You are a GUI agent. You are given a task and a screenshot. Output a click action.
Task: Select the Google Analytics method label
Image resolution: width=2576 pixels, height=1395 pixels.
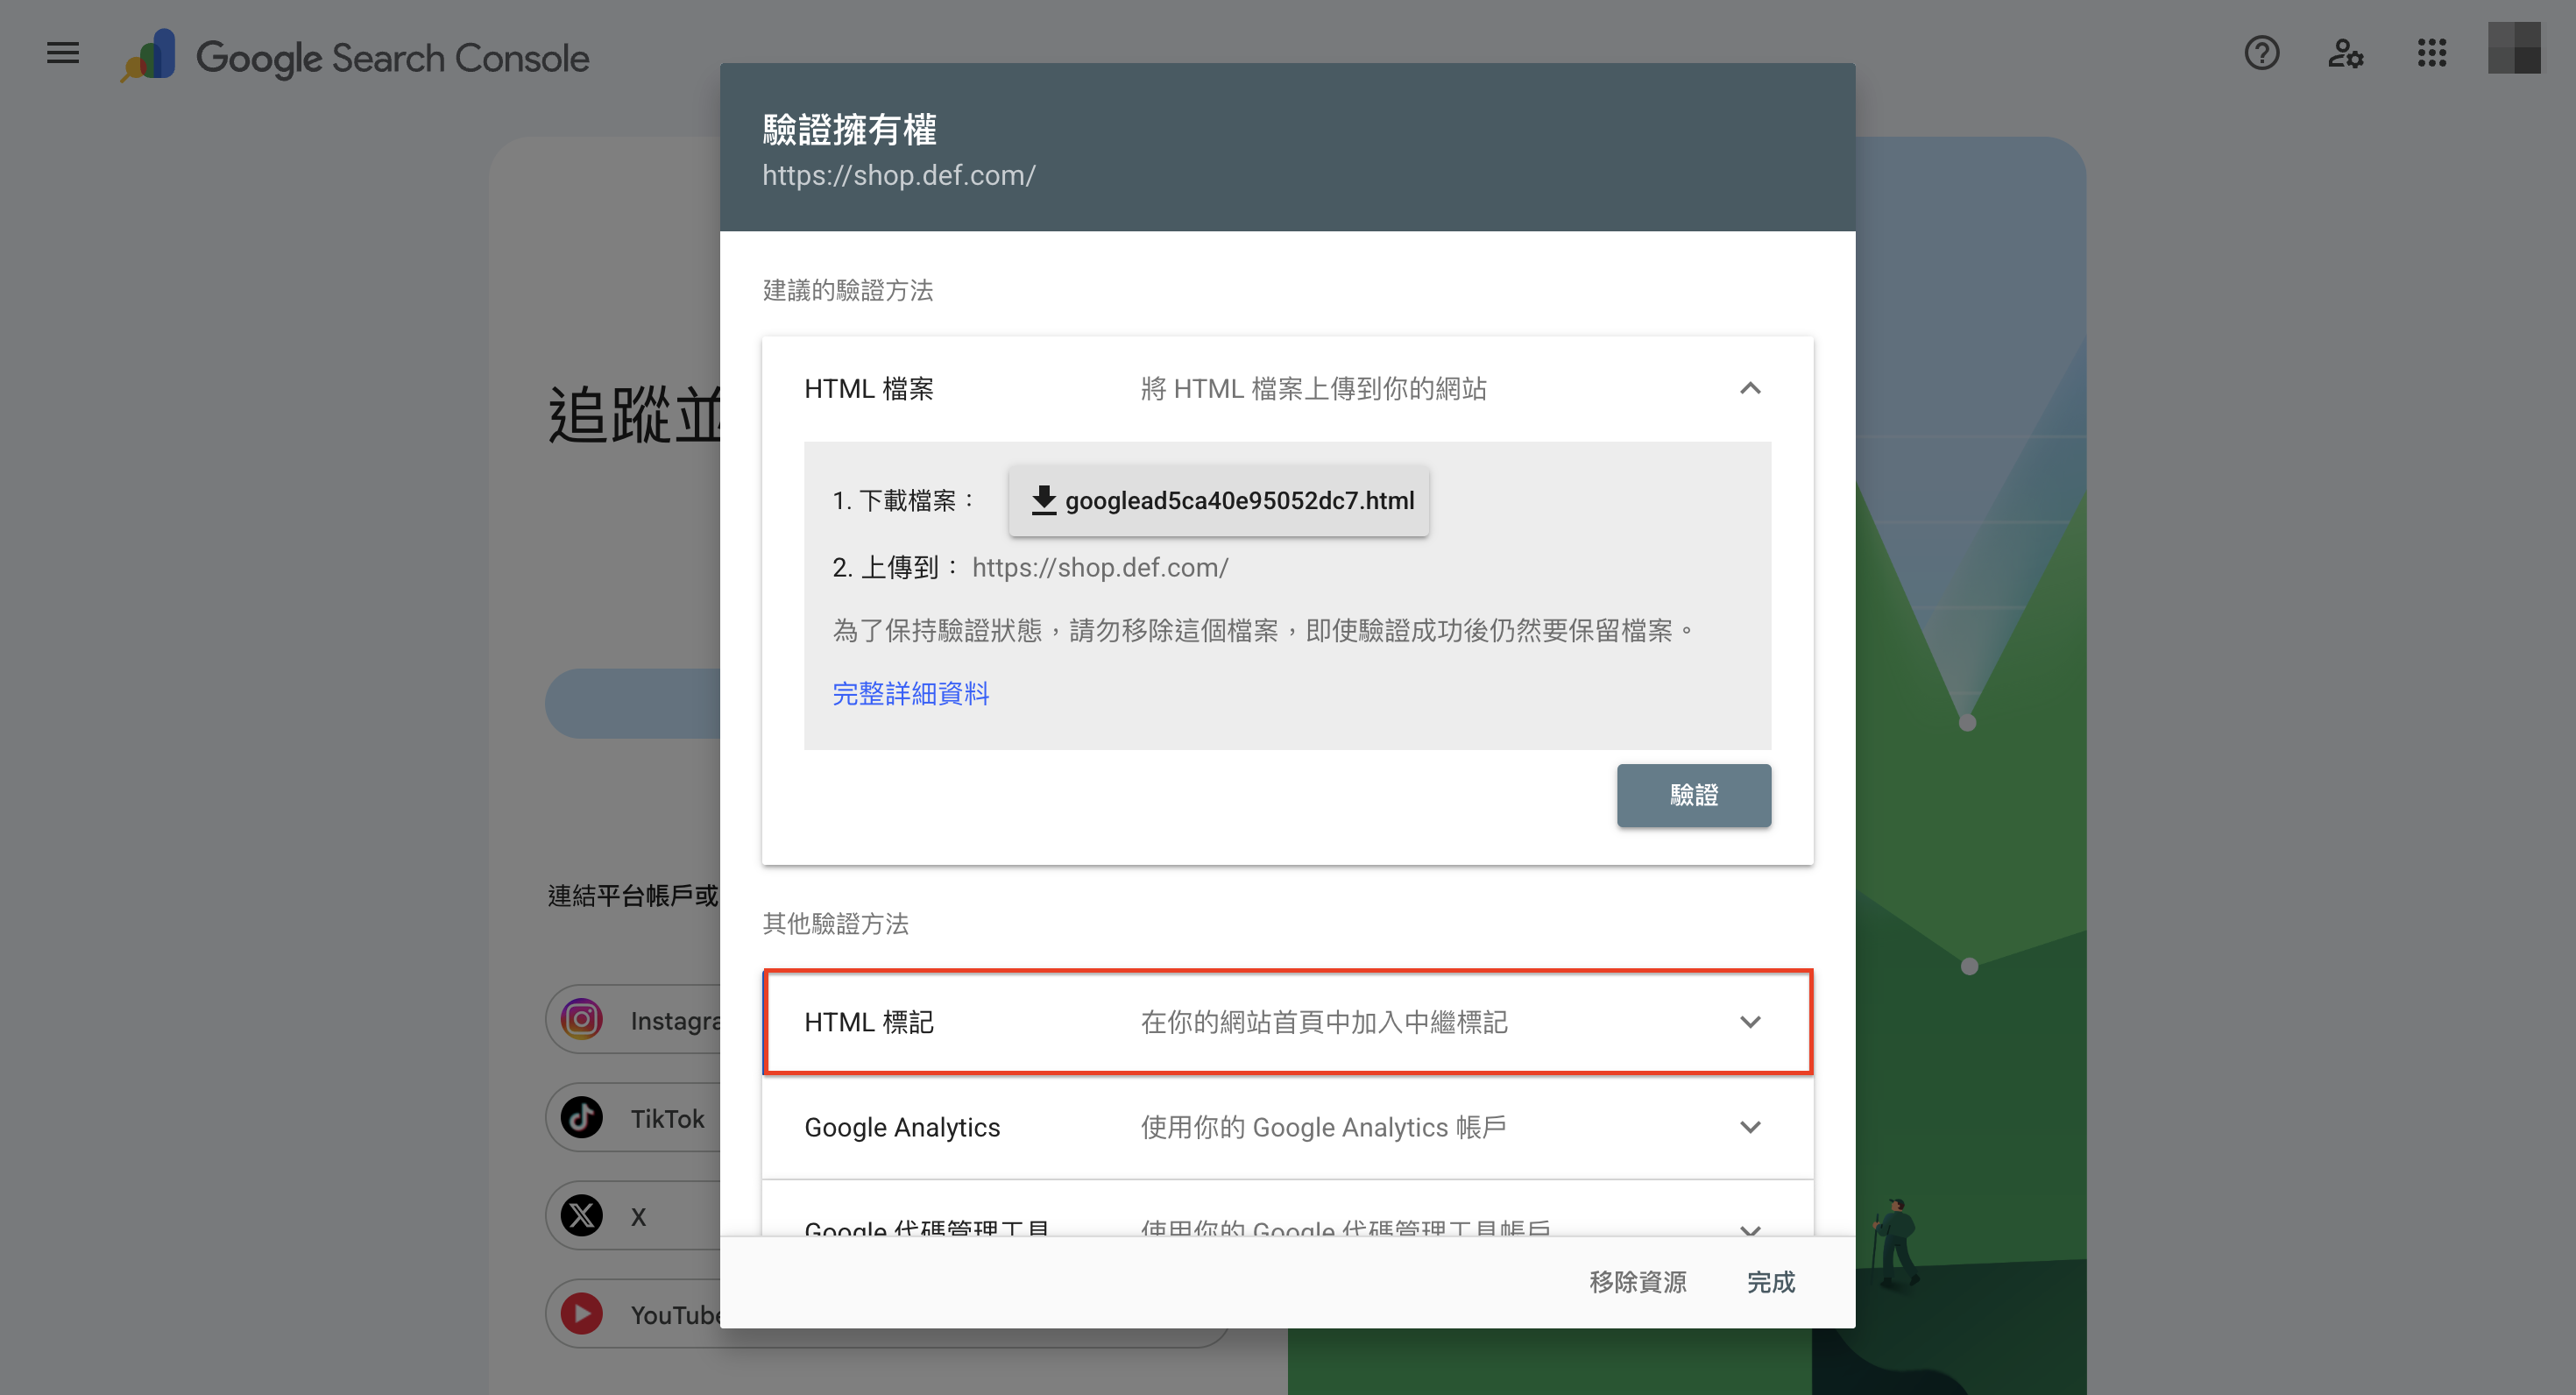(x=901, y=1127)
